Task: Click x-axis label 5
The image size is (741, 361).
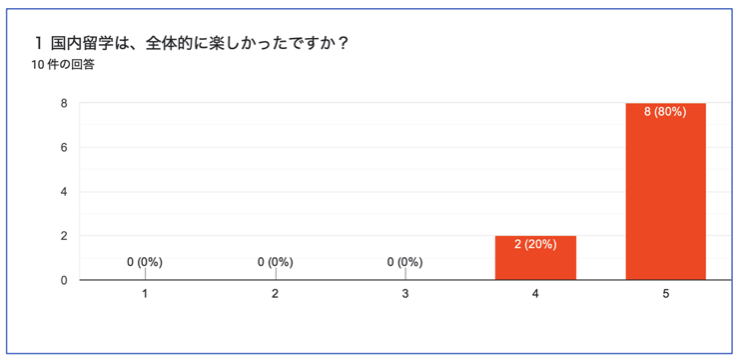Action: 665,294
